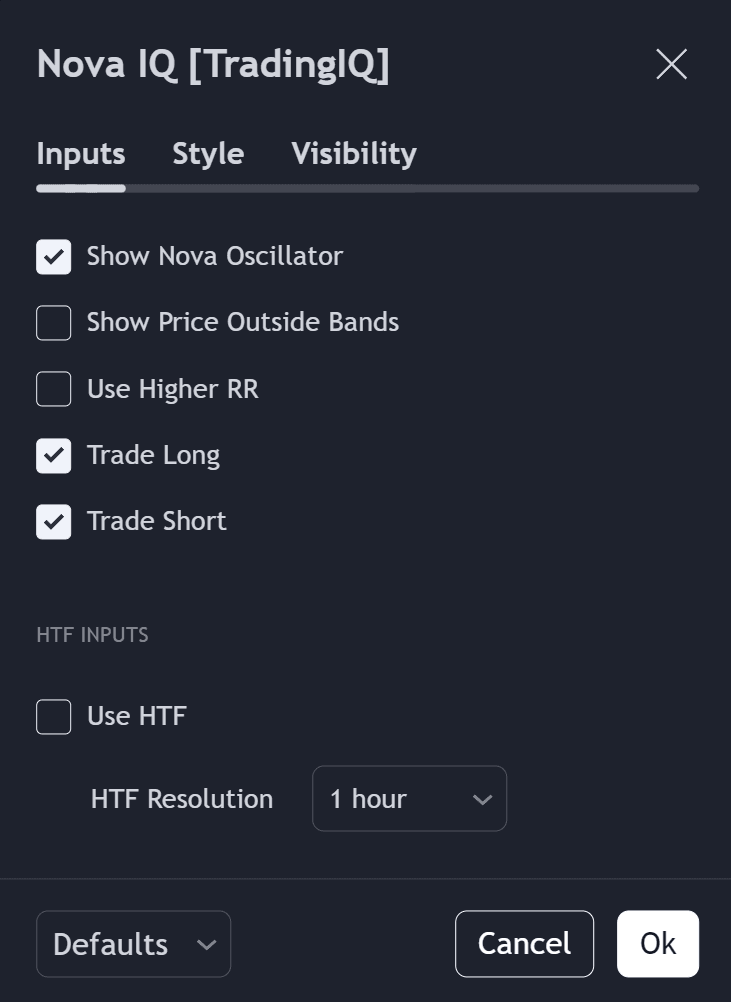Viewport: 731px width, 1002px height.
Task: Open the HTF Resolution dropdown
Action: coord(409,798)
